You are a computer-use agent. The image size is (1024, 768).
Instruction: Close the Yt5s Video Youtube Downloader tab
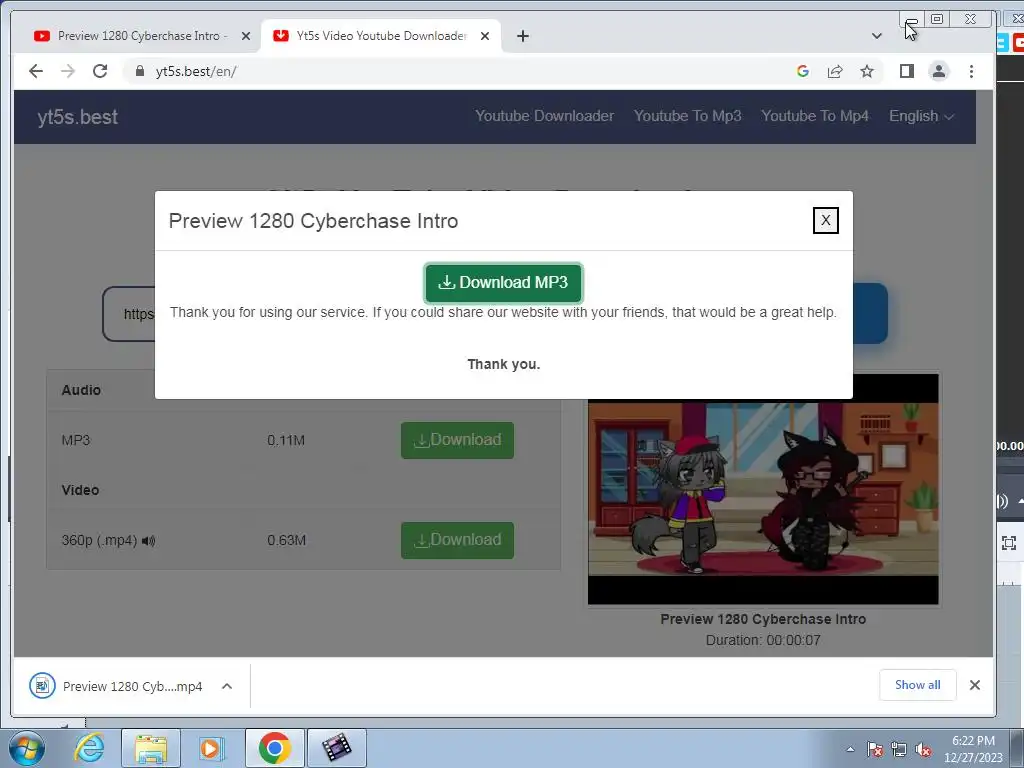(485, 36)
